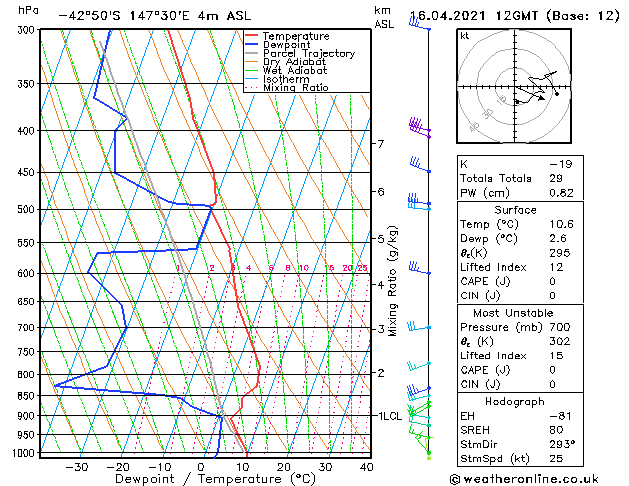Select the "Dewpoint" legend entry

click(286, 45)
